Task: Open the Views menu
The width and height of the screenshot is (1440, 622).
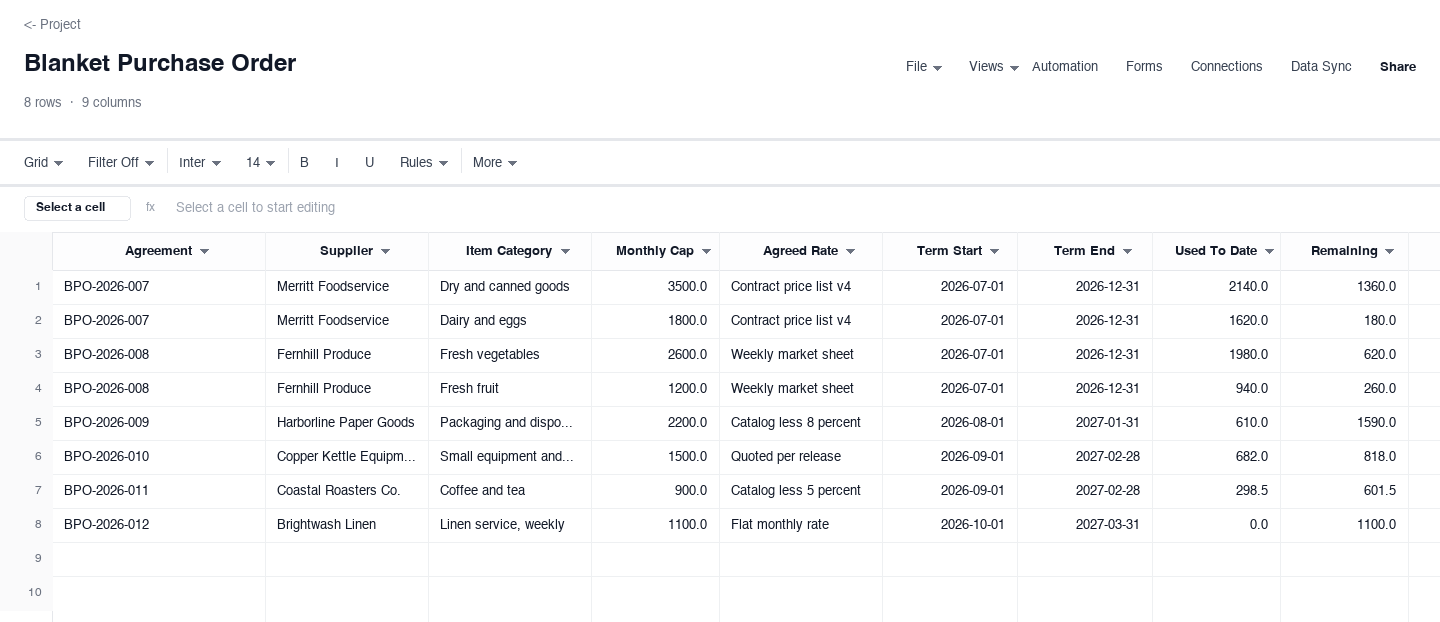Action: coord(994,67)
